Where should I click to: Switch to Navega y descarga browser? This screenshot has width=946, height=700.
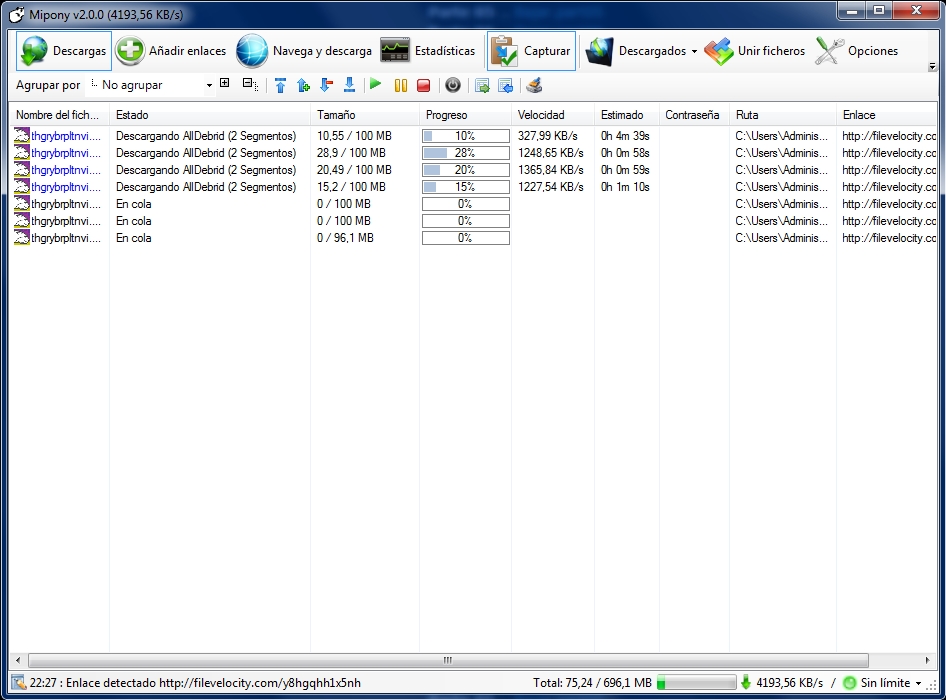[x=304, y=51]
